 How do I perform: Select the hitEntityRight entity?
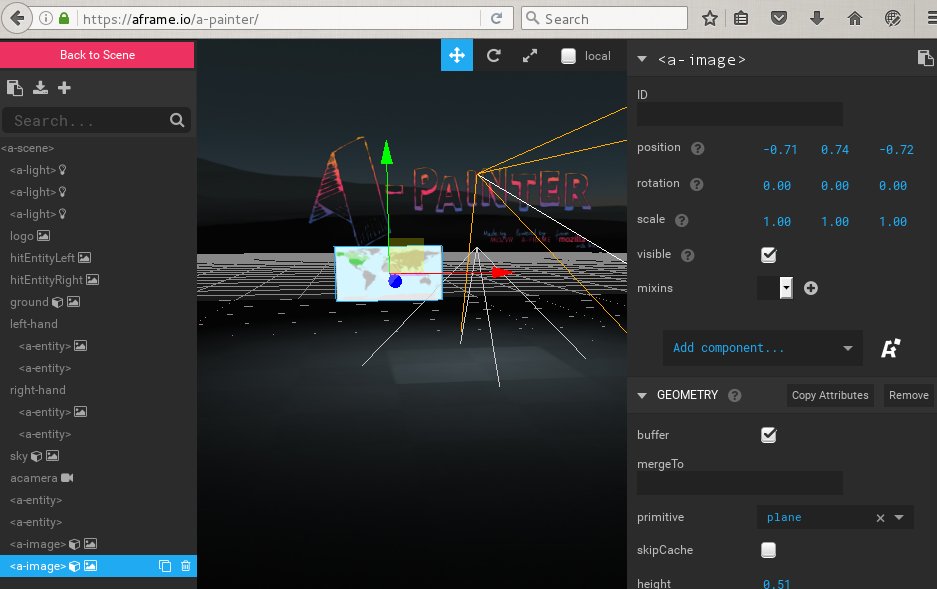47,280
